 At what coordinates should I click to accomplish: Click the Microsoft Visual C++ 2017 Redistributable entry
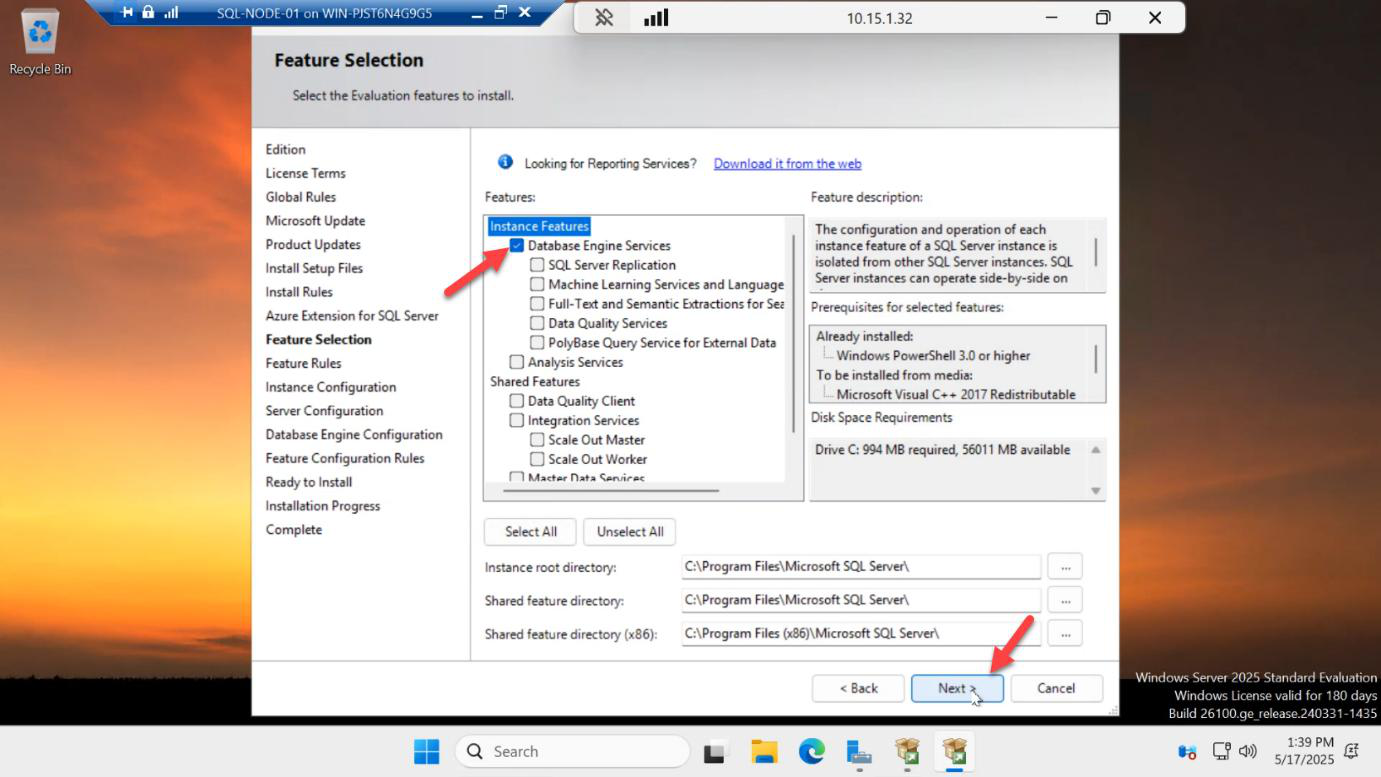(956, 394)
